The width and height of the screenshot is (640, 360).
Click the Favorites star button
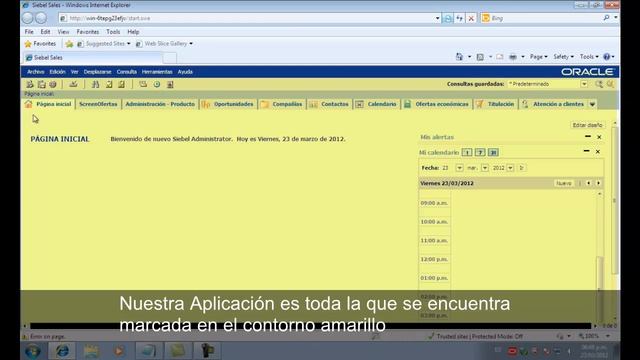point(40,44)
